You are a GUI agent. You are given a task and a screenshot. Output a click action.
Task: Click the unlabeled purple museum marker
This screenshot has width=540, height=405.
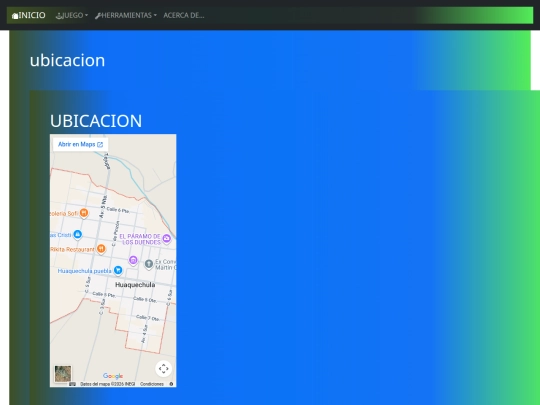coord(133,260)
